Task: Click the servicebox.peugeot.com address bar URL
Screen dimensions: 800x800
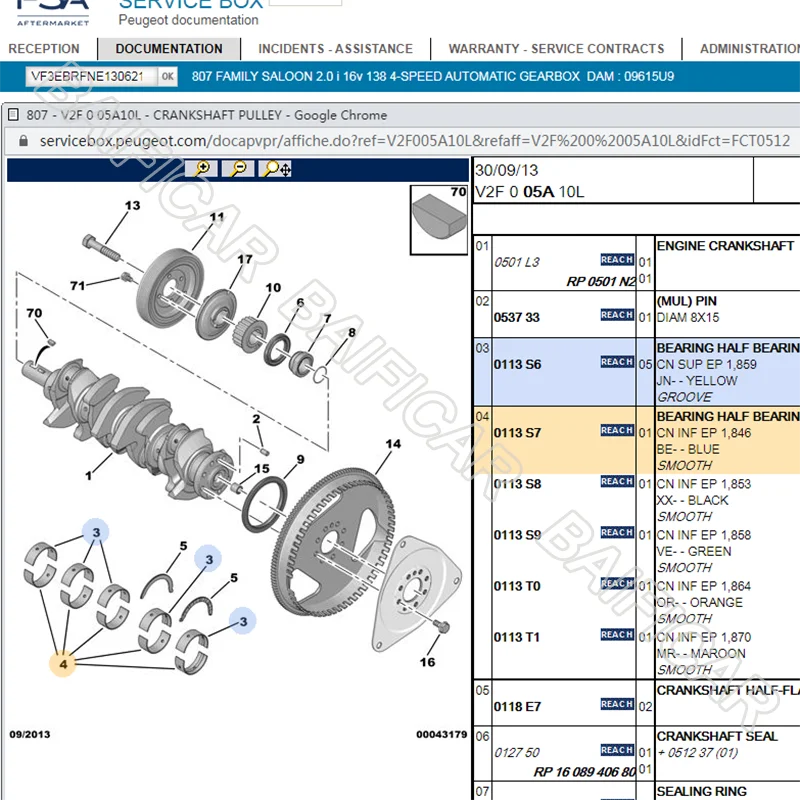Action: pyautogui.click(x=414, y=141)
